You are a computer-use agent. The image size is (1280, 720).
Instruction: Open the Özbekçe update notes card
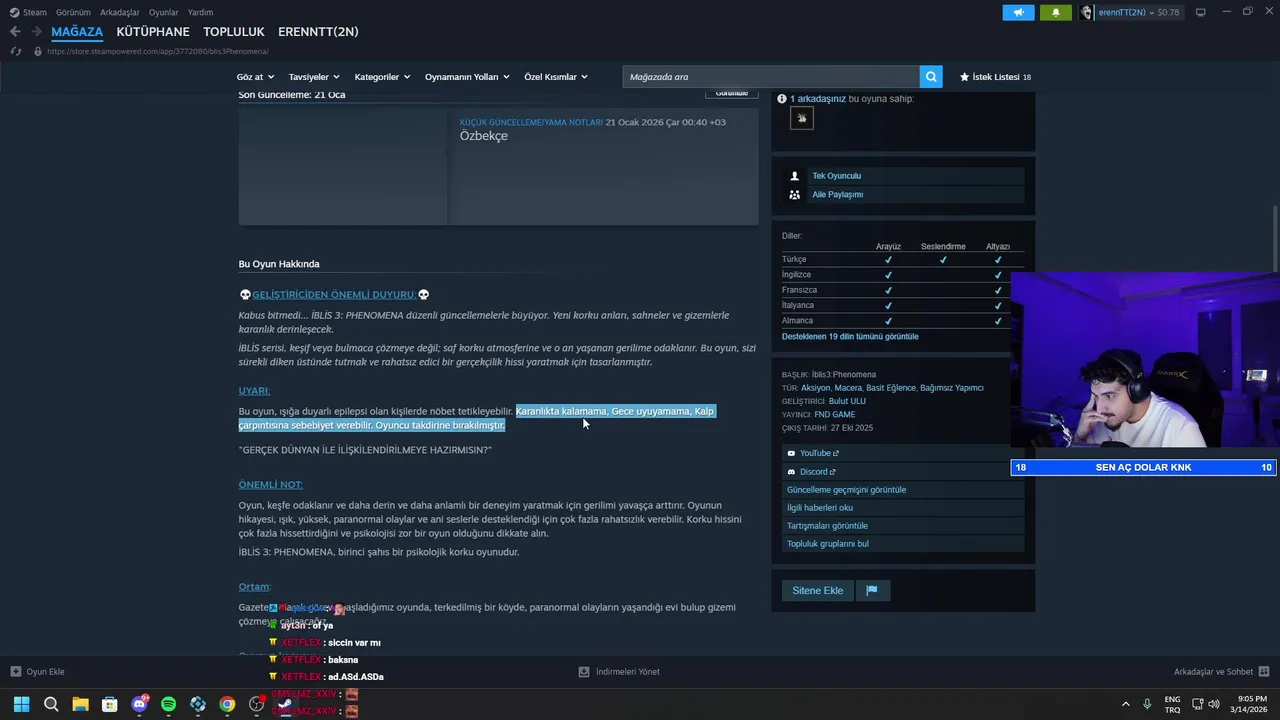(x=498, y=166)
